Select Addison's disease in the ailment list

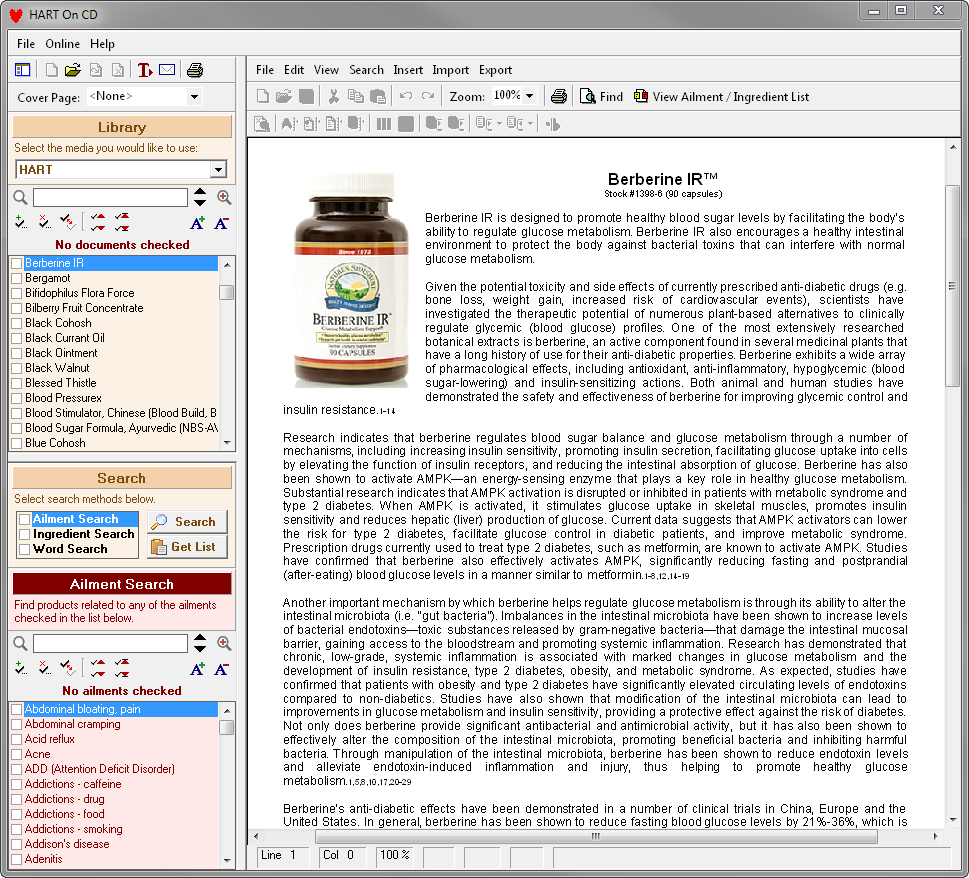[x=67, y=844]
